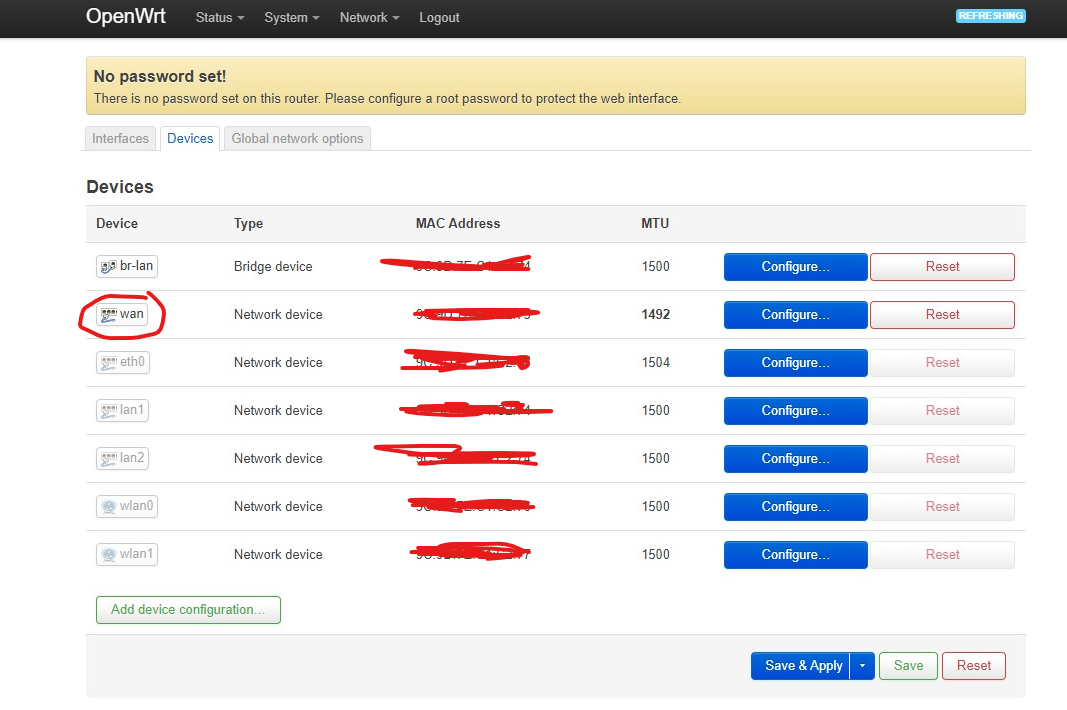Open the Network dropdown menu
The width and height of the screenshot is (1067, 710).
click(x=370, y=18)
